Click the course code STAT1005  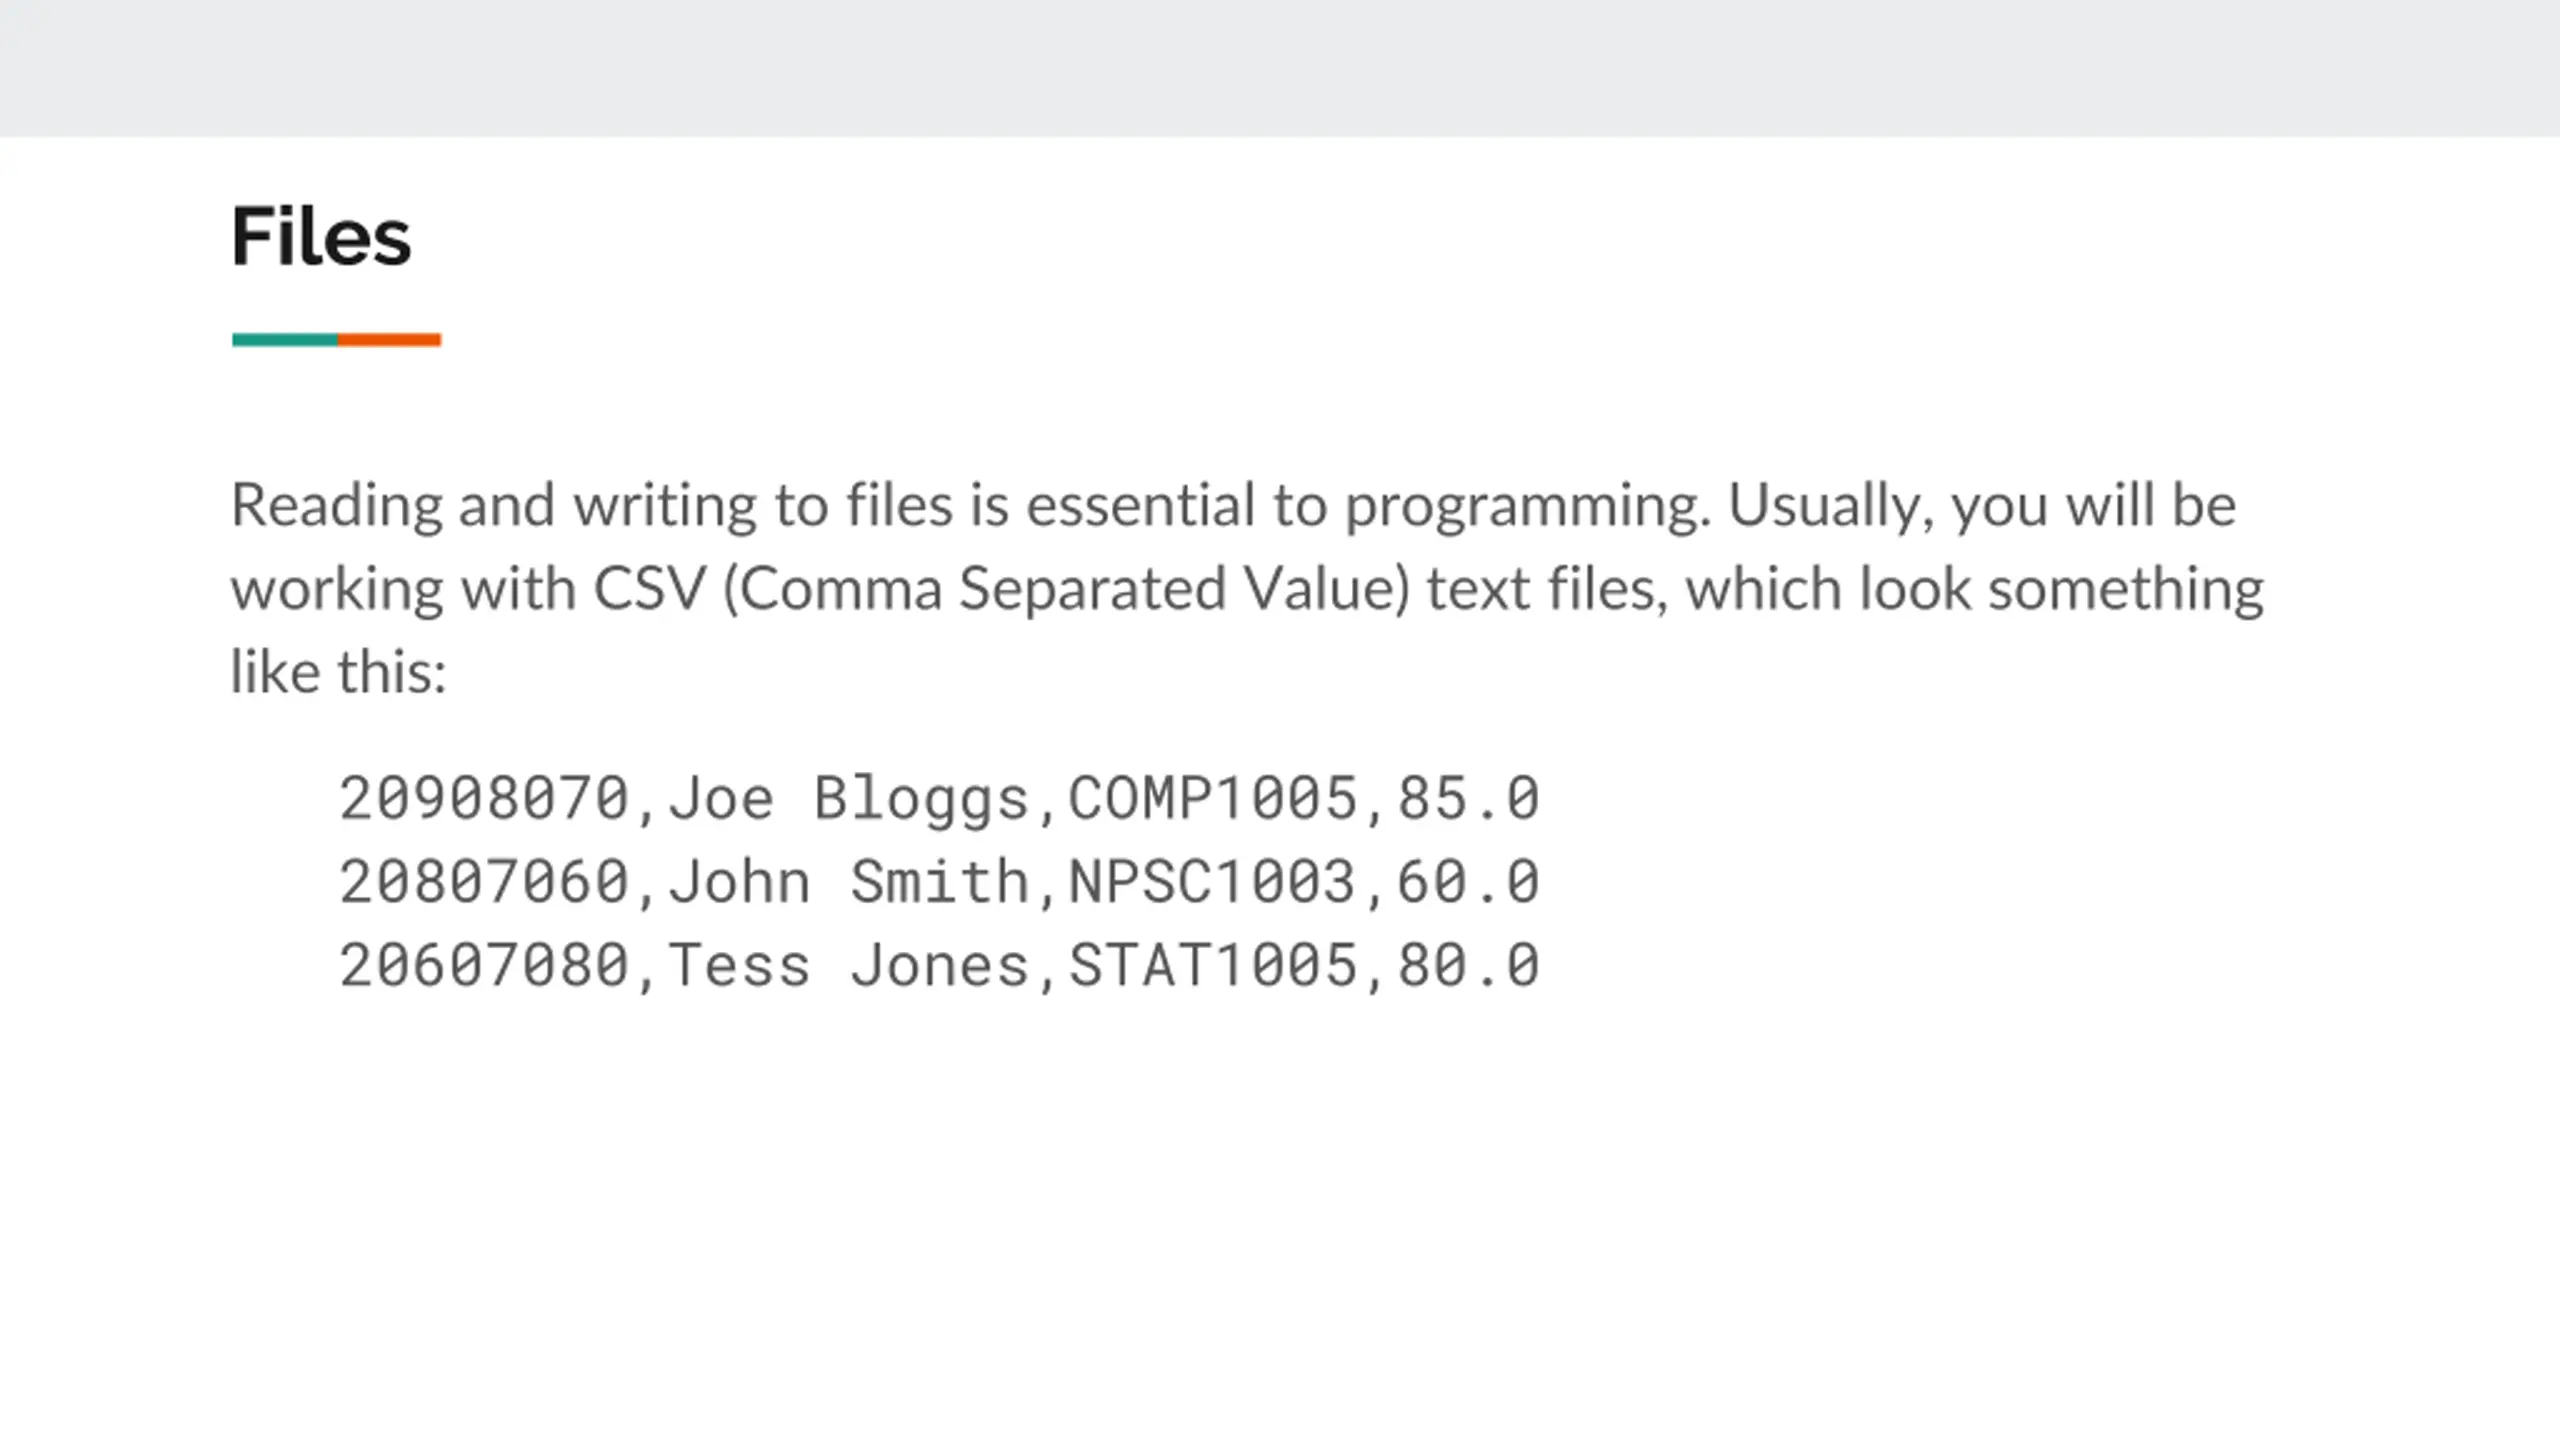(1213, 965)
